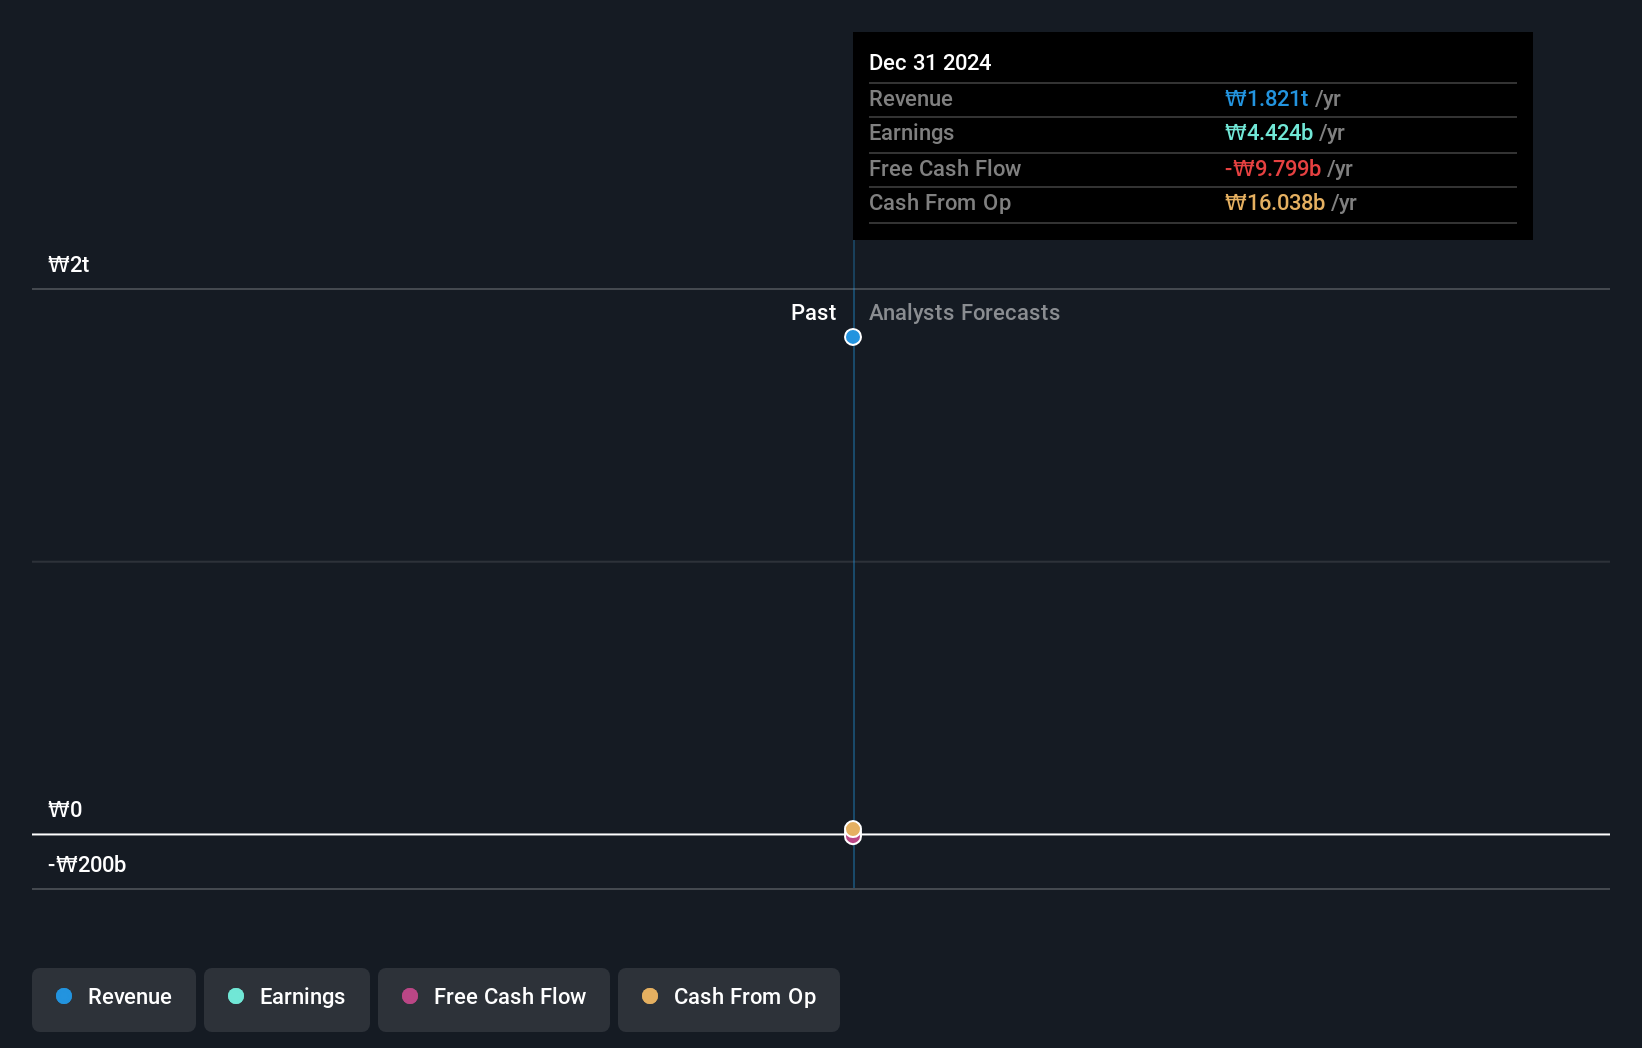Toggle the Revenue legend button

(114, 999)
